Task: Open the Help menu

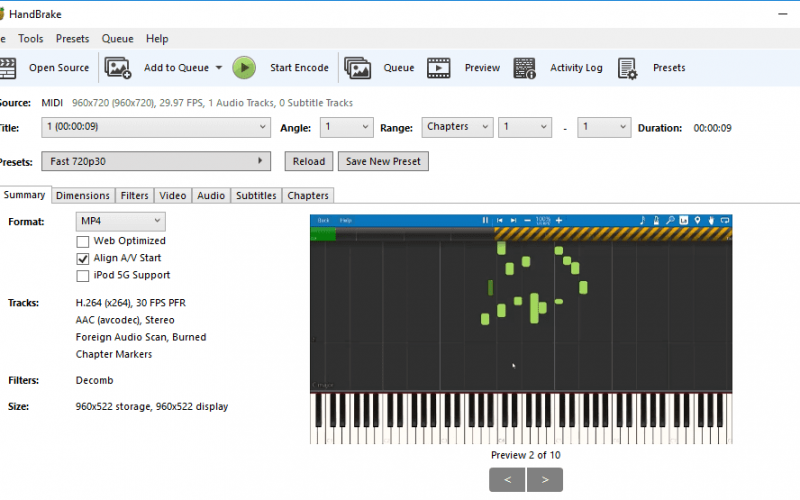Action: 157,39
